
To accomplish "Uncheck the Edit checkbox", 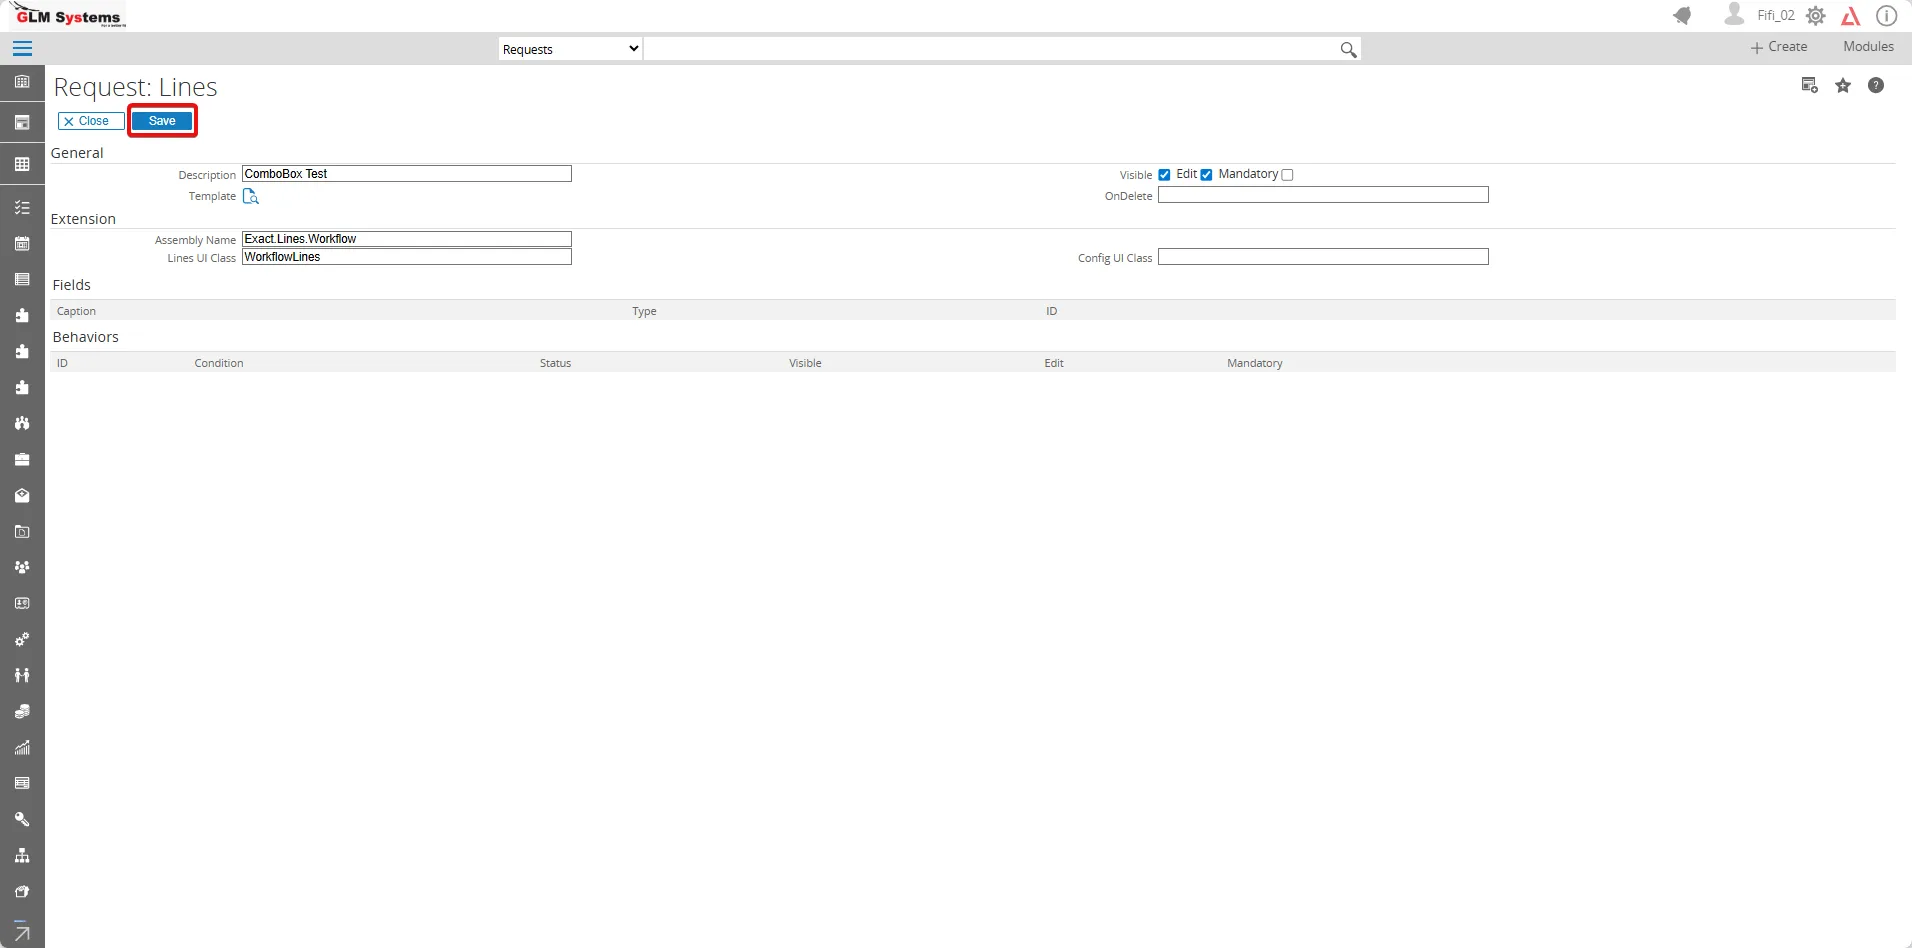I will tap(1206, 175).
